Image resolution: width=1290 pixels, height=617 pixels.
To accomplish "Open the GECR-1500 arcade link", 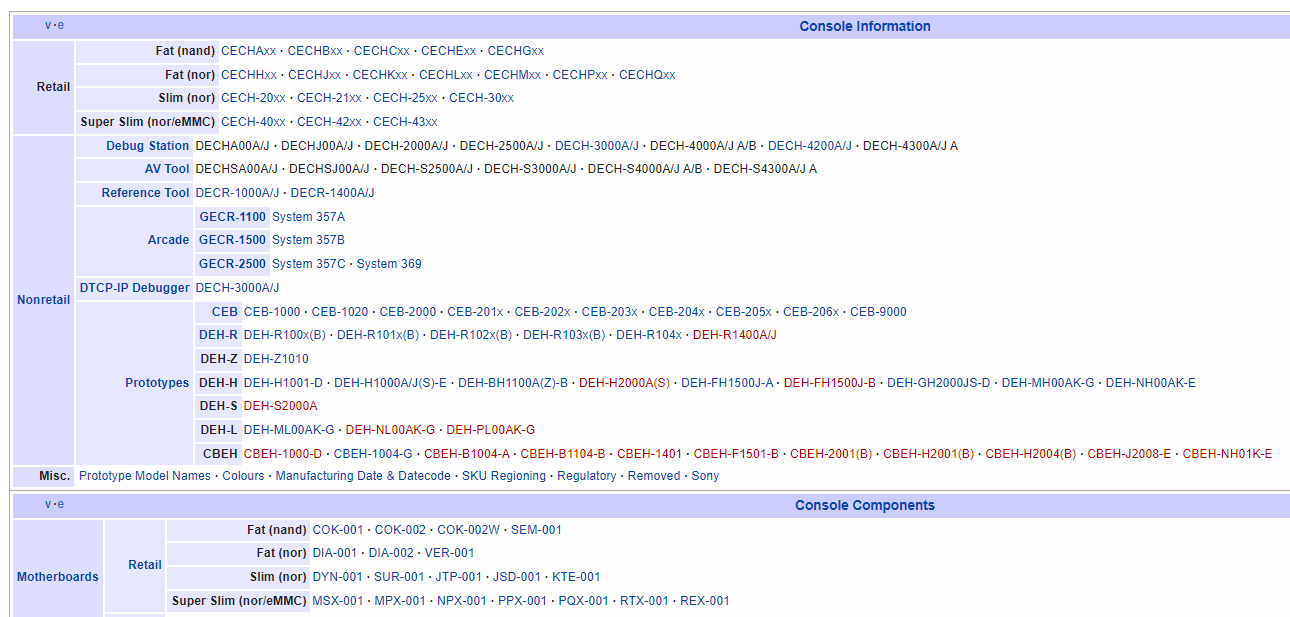I will [x=233, y=240].
